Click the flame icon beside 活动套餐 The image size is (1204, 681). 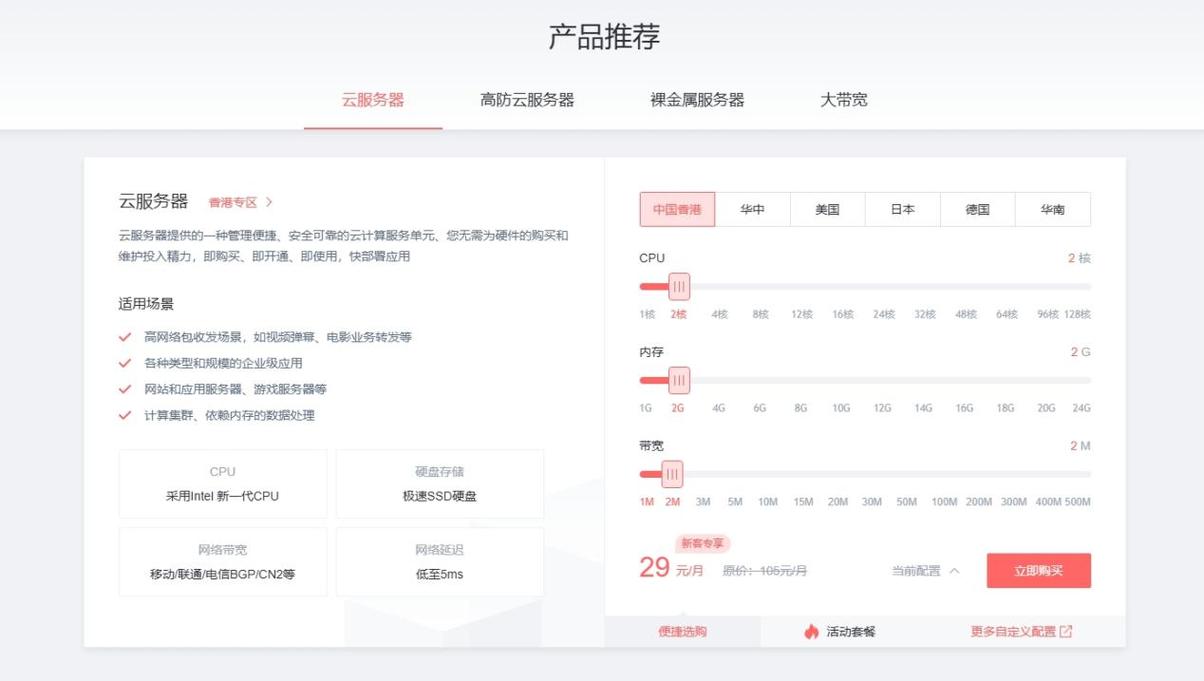tap(811, 632)
